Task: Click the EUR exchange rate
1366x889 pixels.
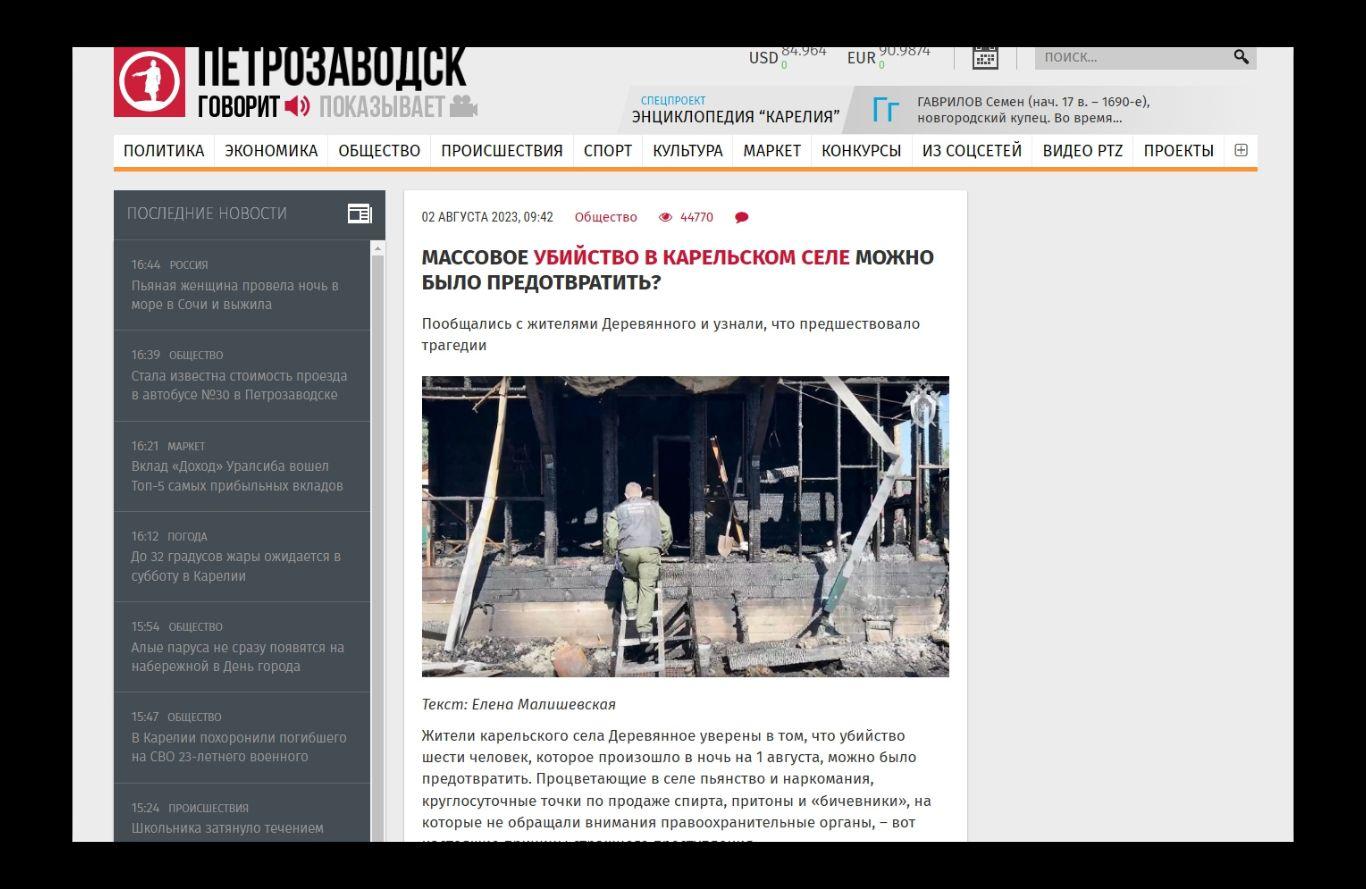Action: (x=889, y=56)
